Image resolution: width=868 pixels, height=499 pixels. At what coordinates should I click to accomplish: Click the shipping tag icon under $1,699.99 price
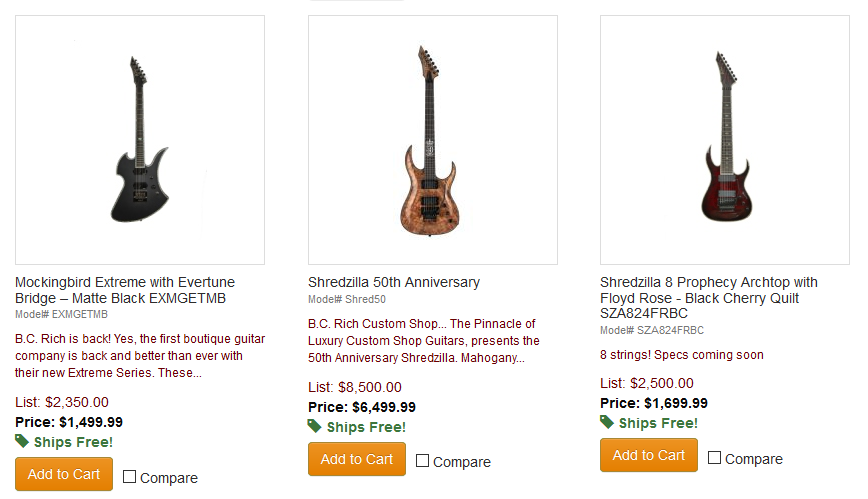point(607,422)
